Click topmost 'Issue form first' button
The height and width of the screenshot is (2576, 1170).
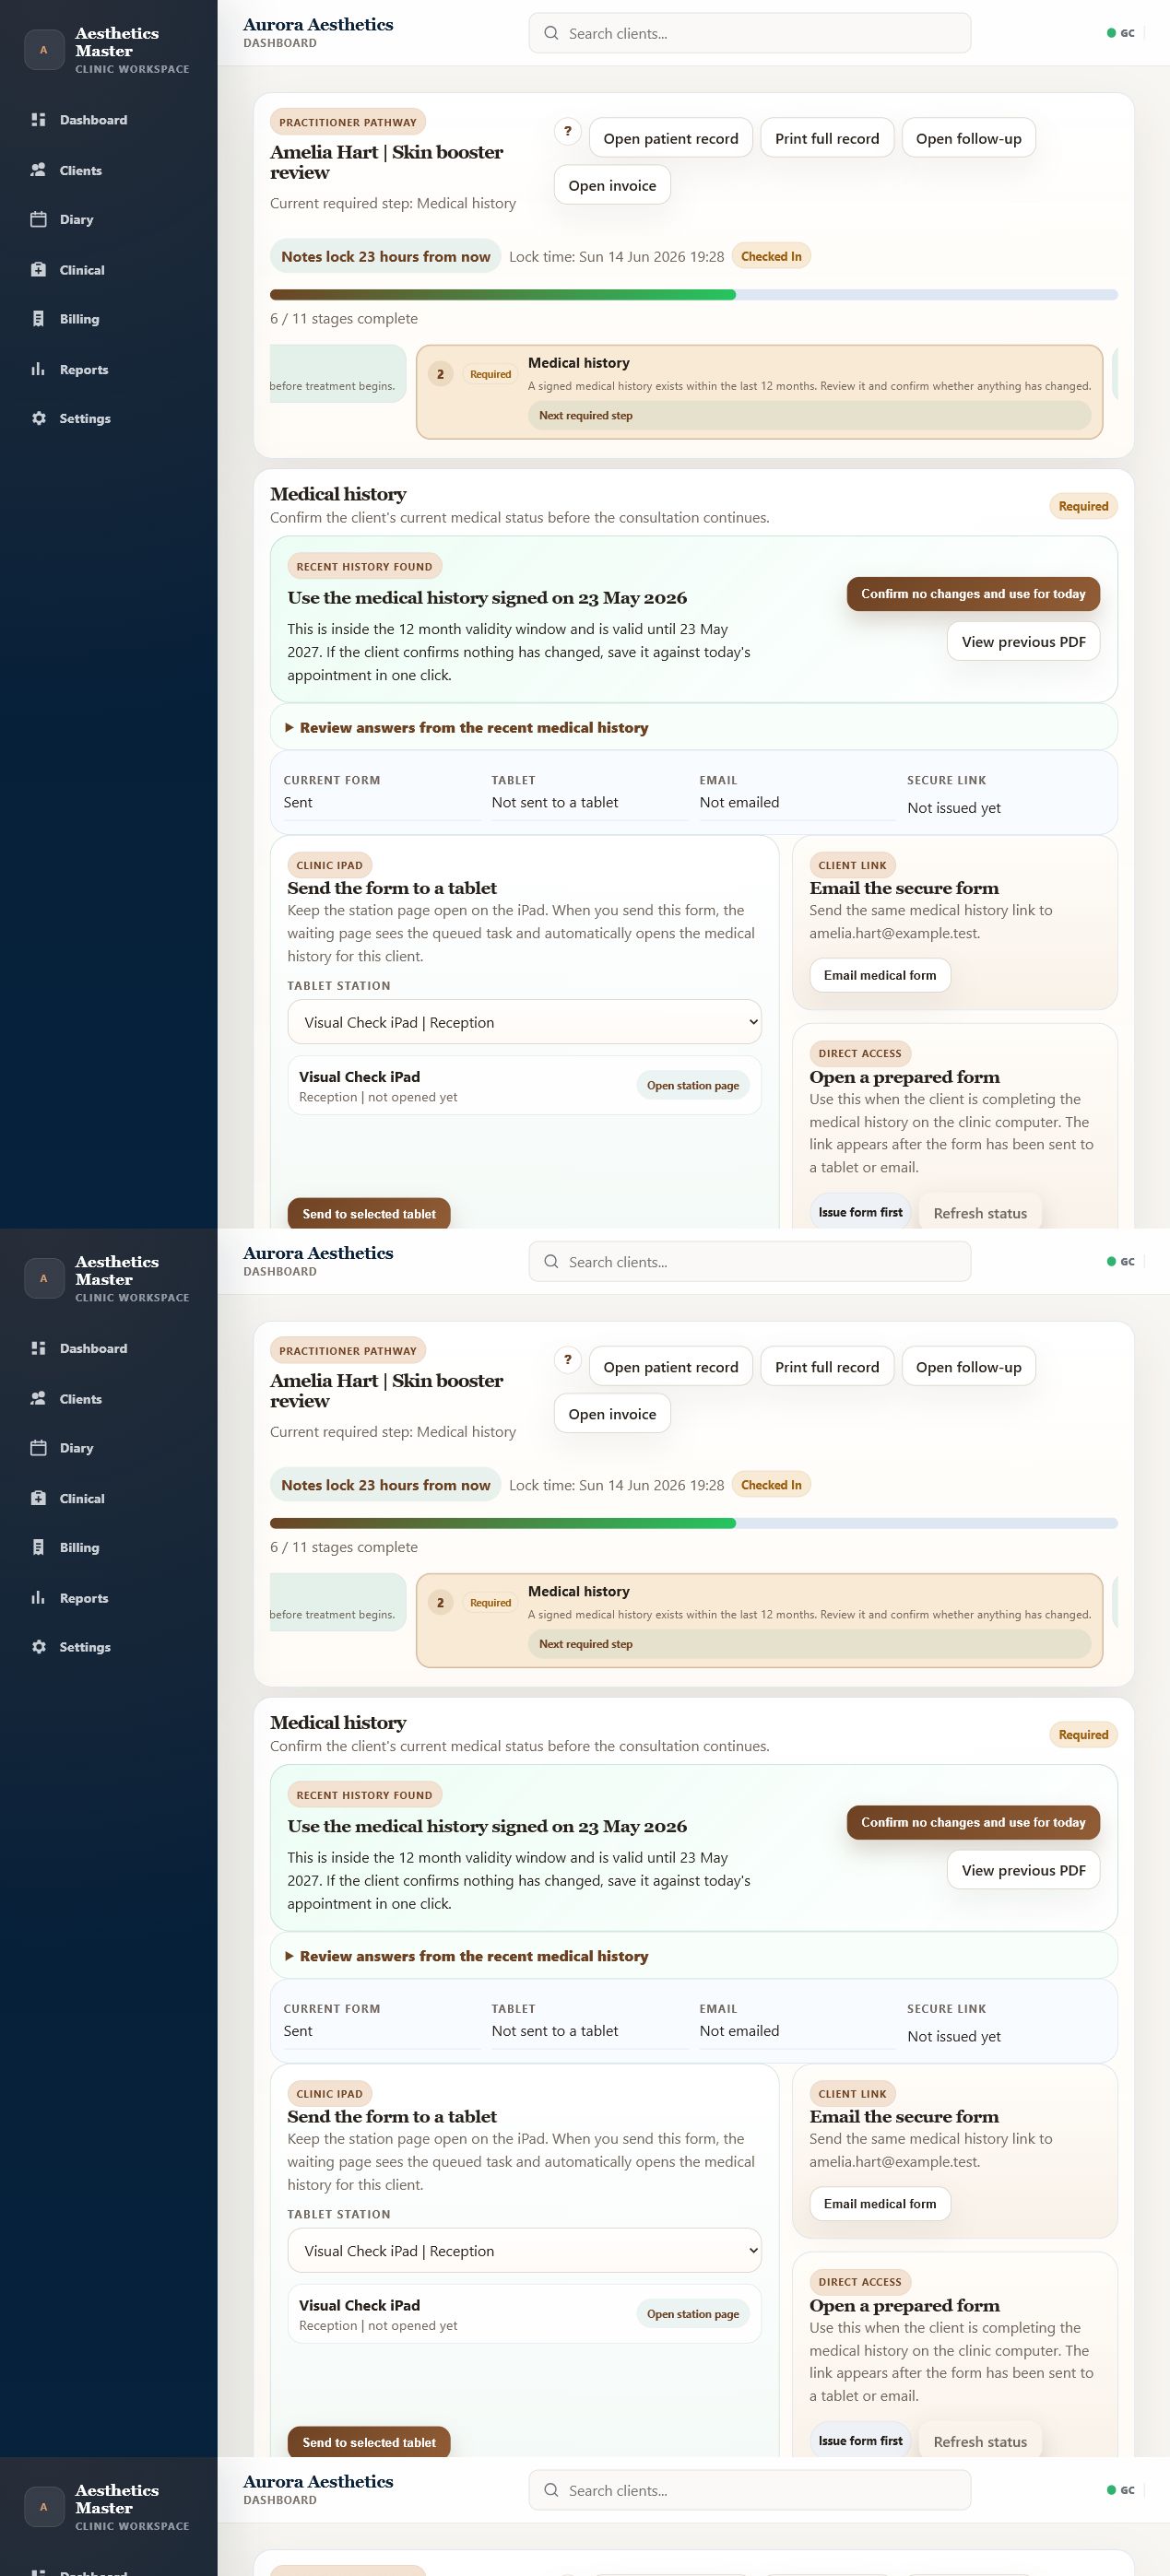(860, 1212)
